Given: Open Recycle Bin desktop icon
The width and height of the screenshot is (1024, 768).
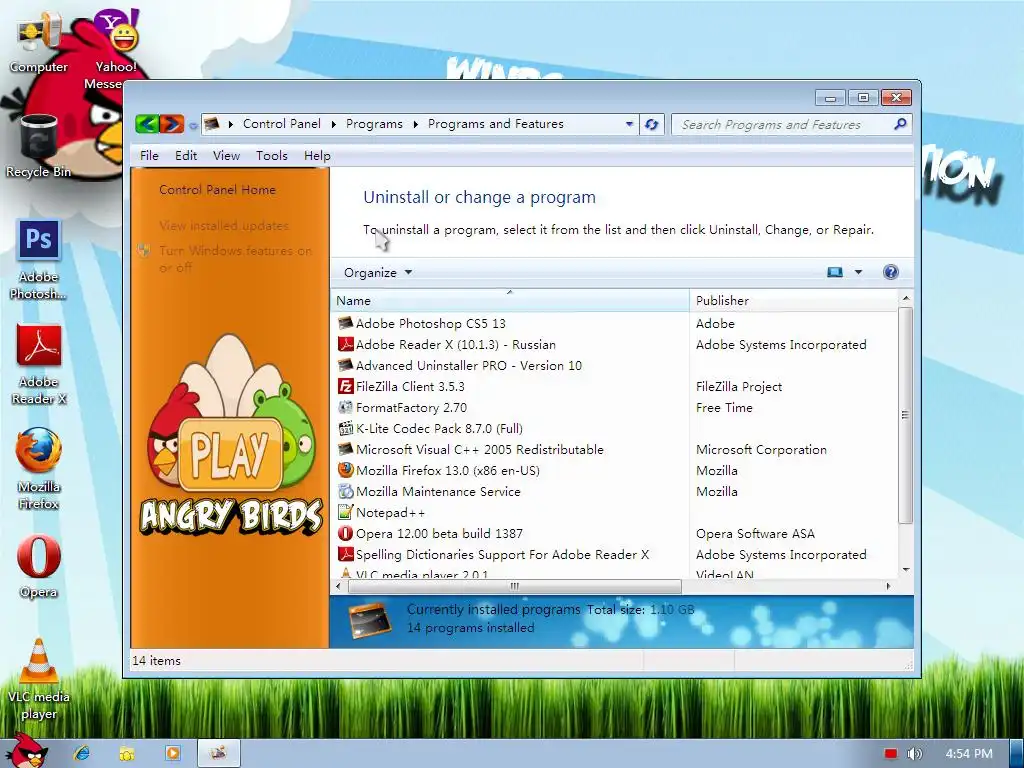Looking at the screenshot, I should [x=38, y=146].
